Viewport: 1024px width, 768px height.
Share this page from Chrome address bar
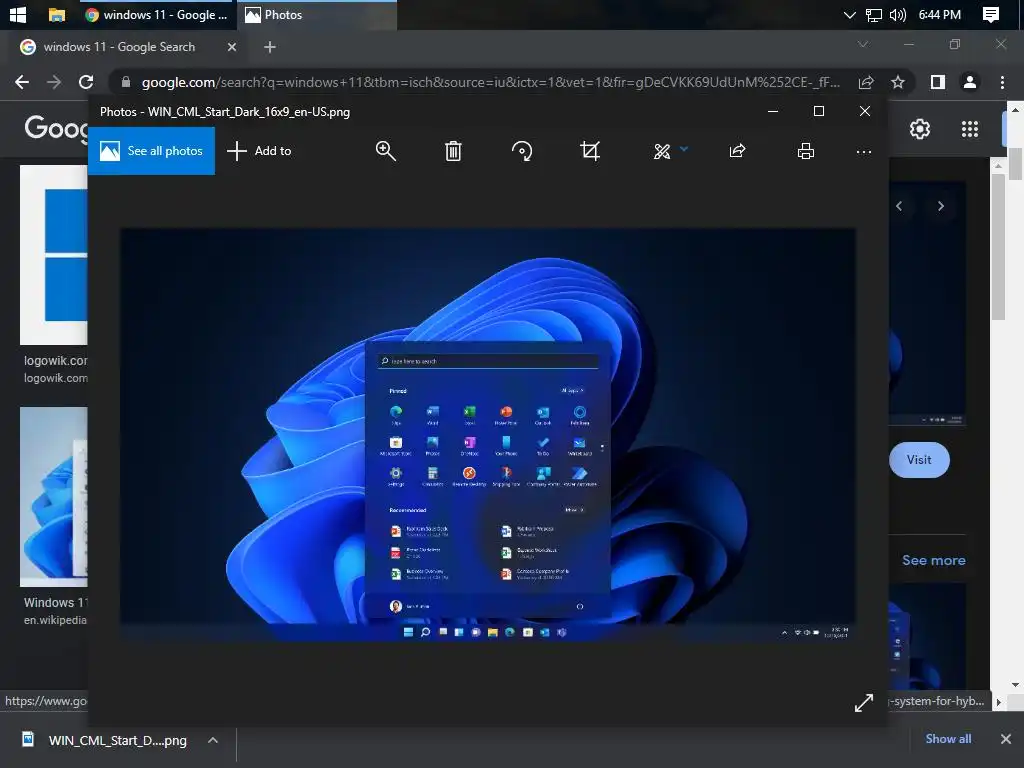[x=866, y=82]
